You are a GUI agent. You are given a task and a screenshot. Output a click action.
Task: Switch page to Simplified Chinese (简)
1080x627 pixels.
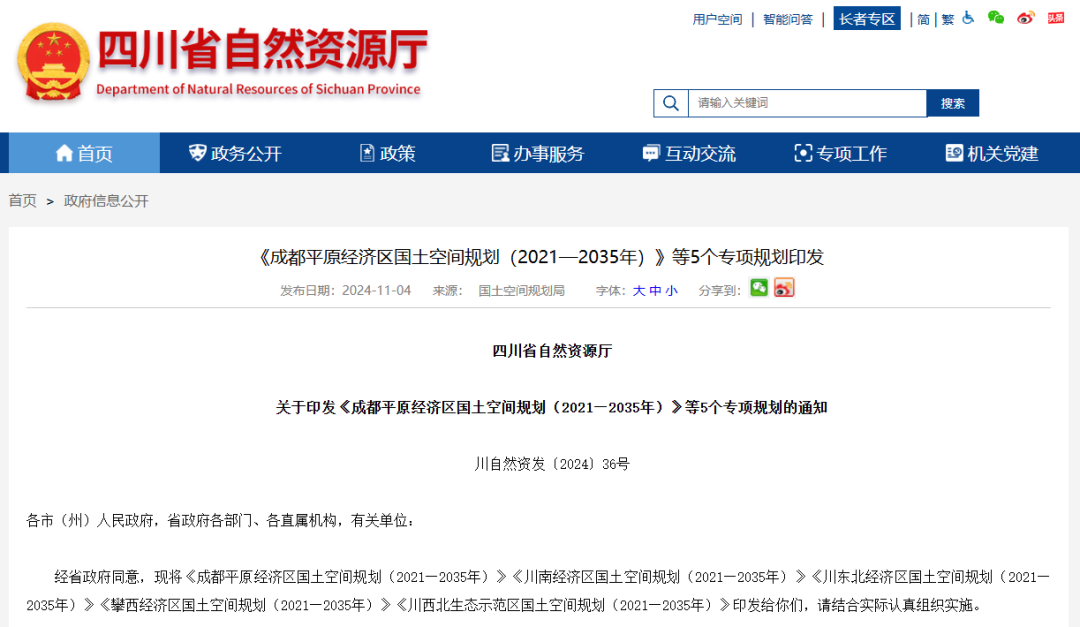pos(923,18)
